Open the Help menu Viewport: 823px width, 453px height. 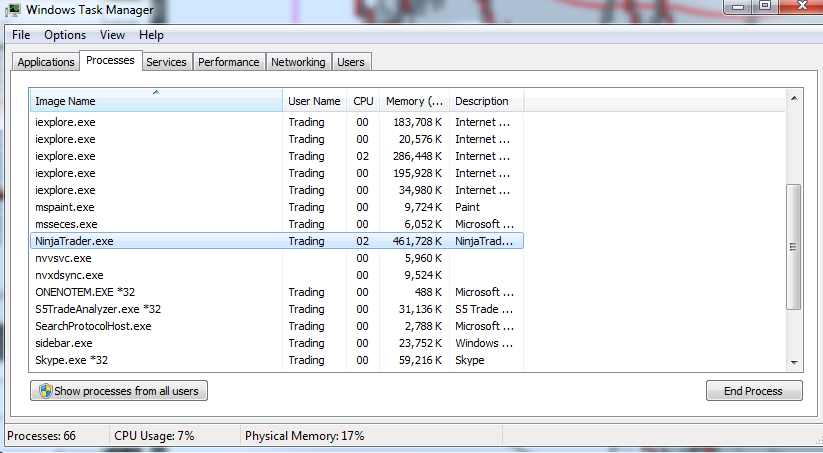(x=151, y=35)
